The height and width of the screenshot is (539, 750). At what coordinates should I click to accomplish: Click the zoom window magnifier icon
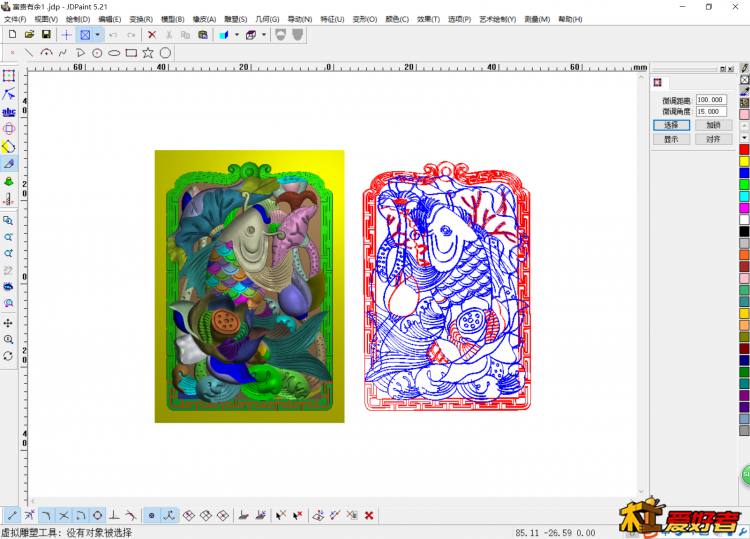pyautogui.click(x=8, y=220)
